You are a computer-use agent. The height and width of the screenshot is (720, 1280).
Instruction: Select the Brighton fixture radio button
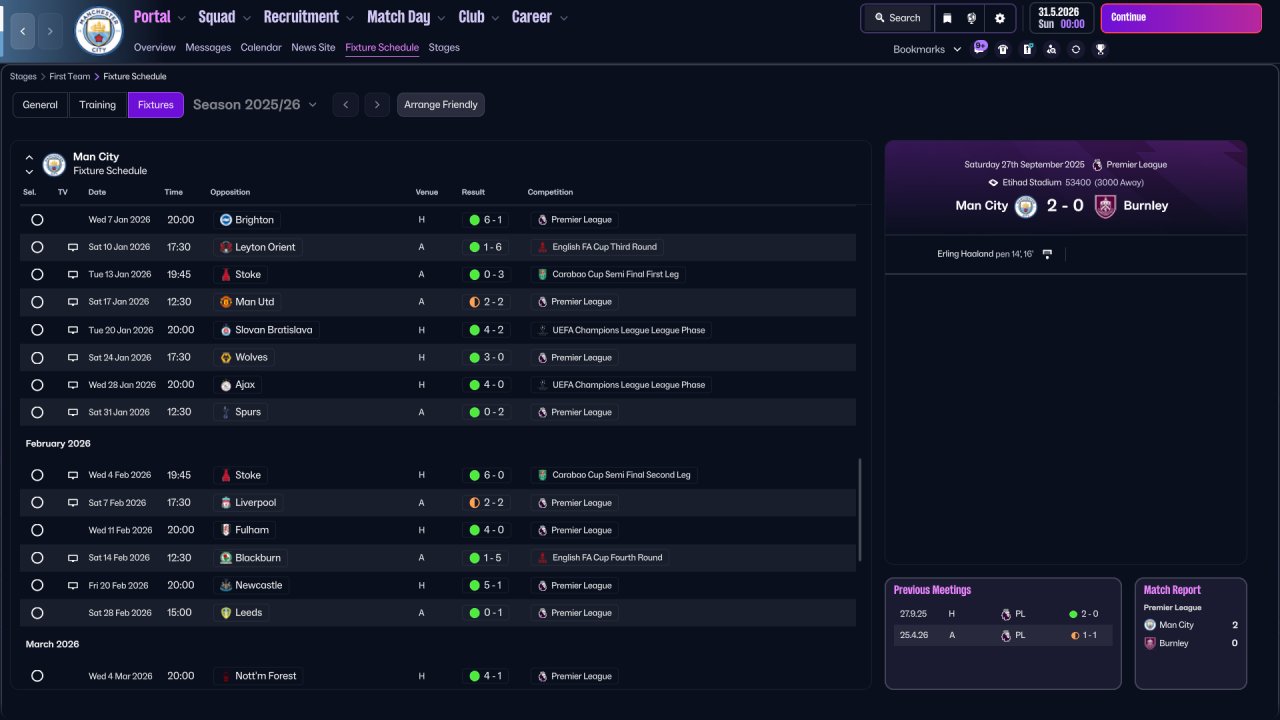click(37, 220)
